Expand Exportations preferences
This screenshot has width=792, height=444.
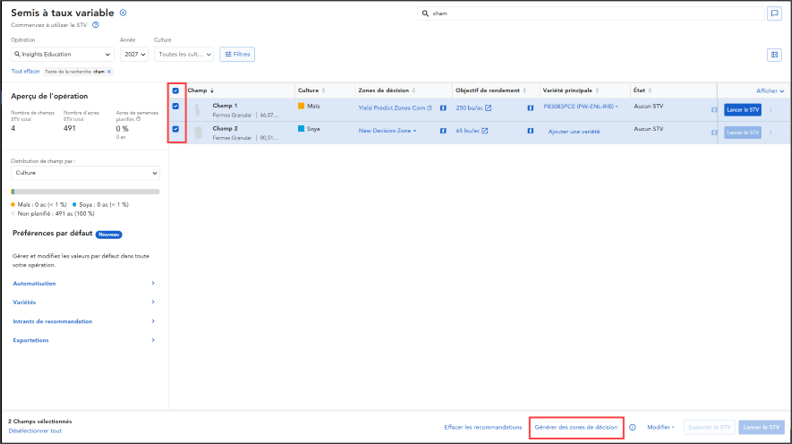click(84, 340)
